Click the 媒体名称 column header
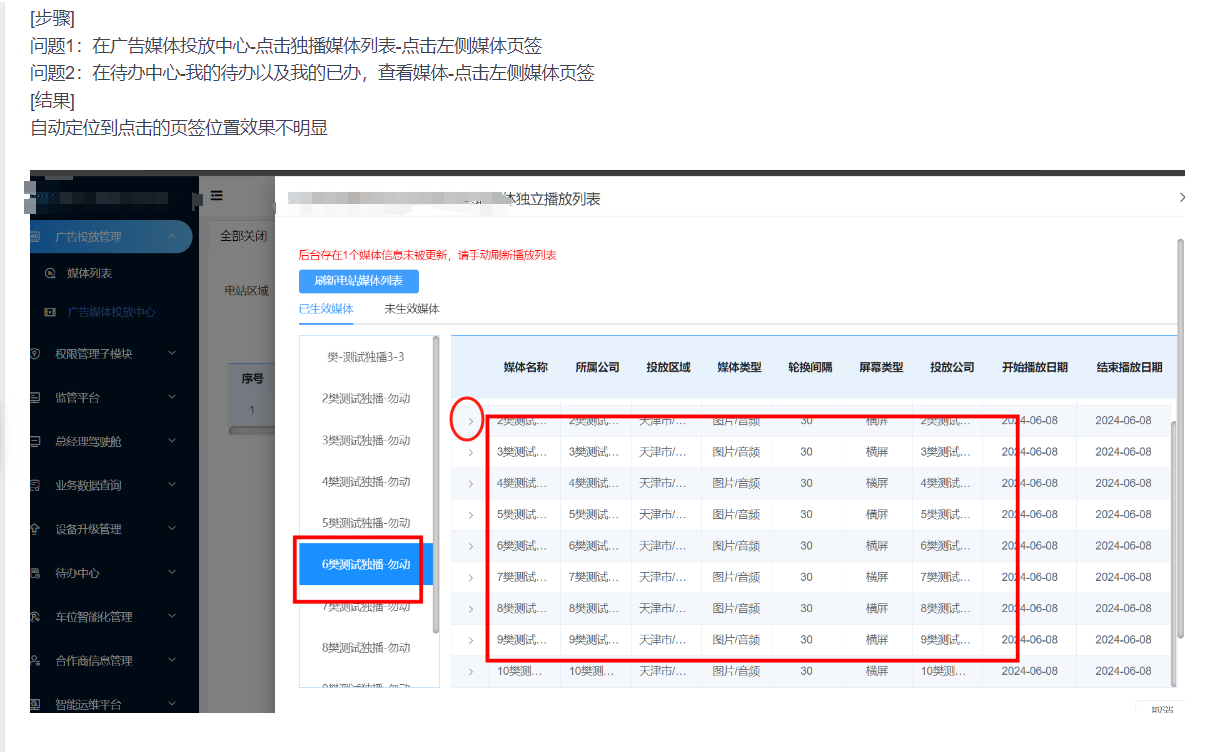The height and width of the screenshot is (752, 1208). click(525, 367)
